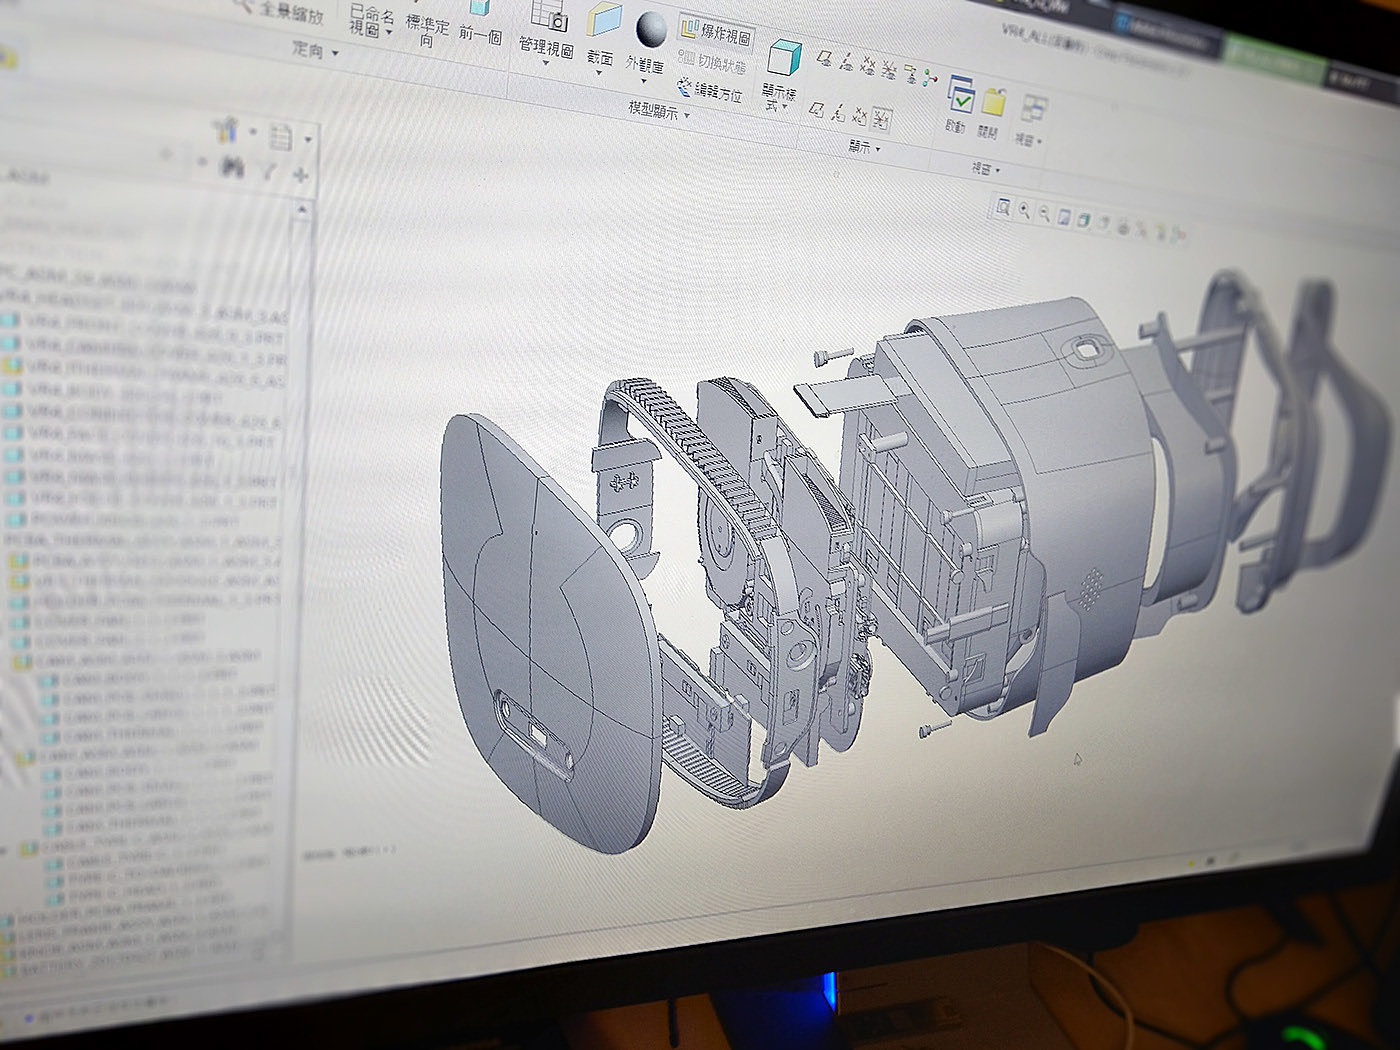The image size is (1400, 1050).
Task: Click the Zoom In magnifier icon
Action: 1024,210
